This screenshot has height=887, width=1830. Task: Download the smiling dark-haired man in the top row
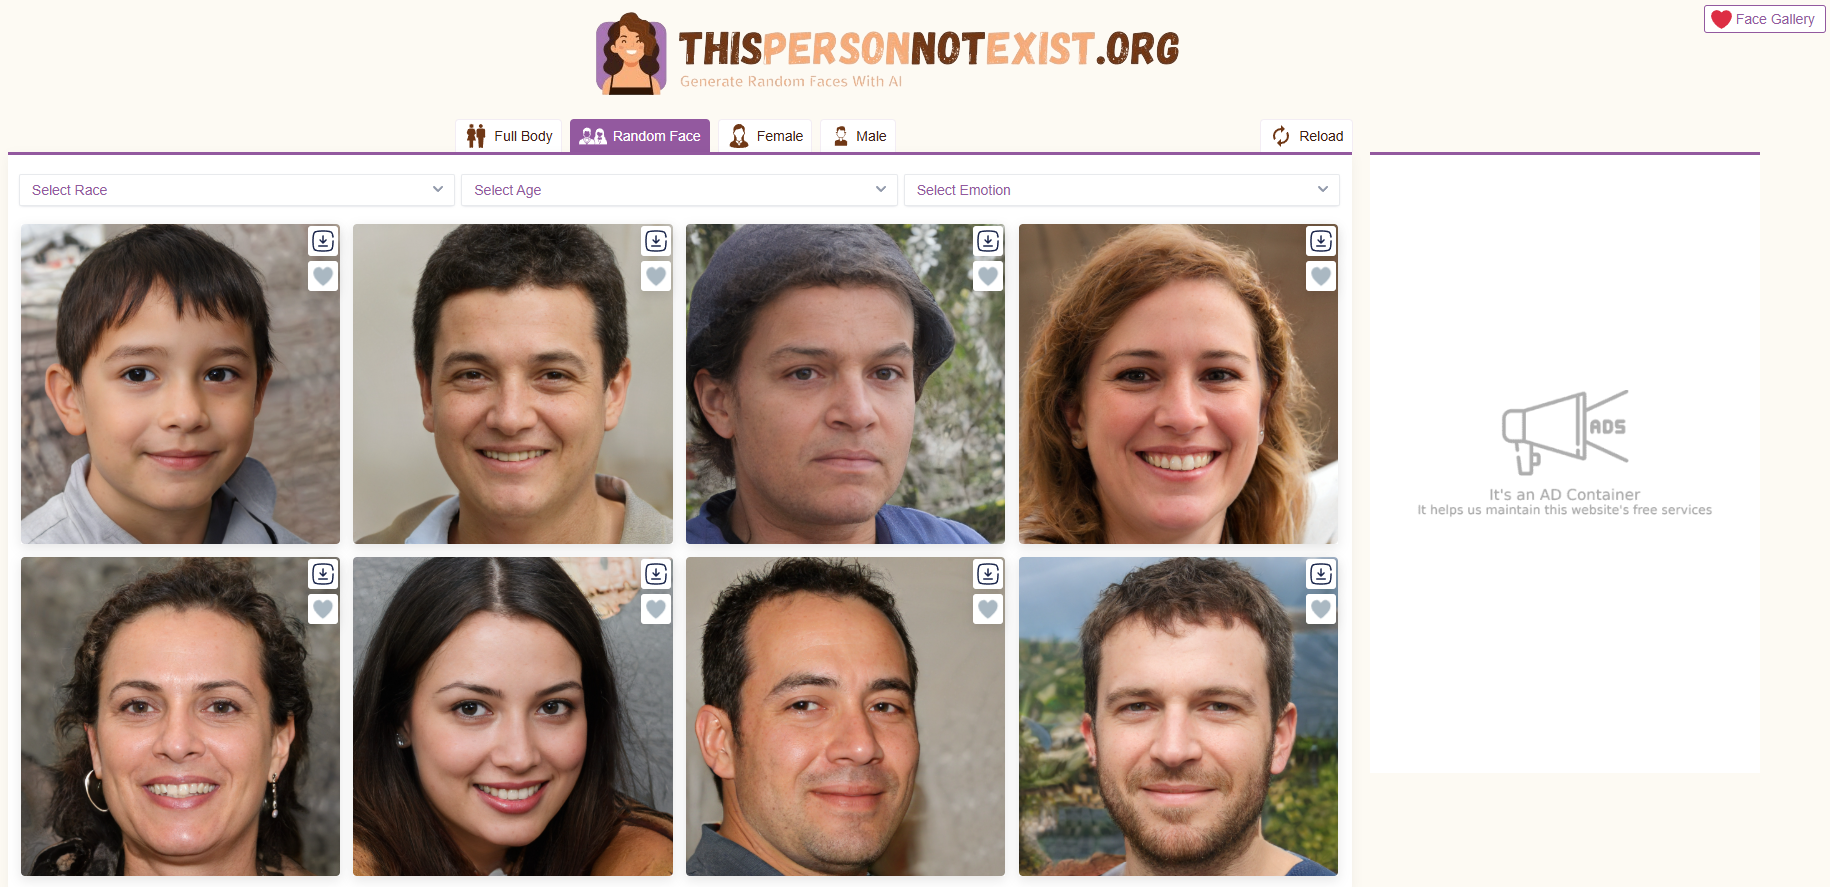tap(656, 241)
